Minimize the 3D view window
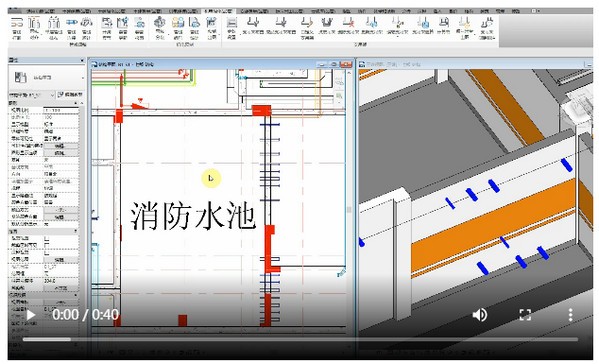This screenshot has width=599, height=364. [x=589, y=64]
